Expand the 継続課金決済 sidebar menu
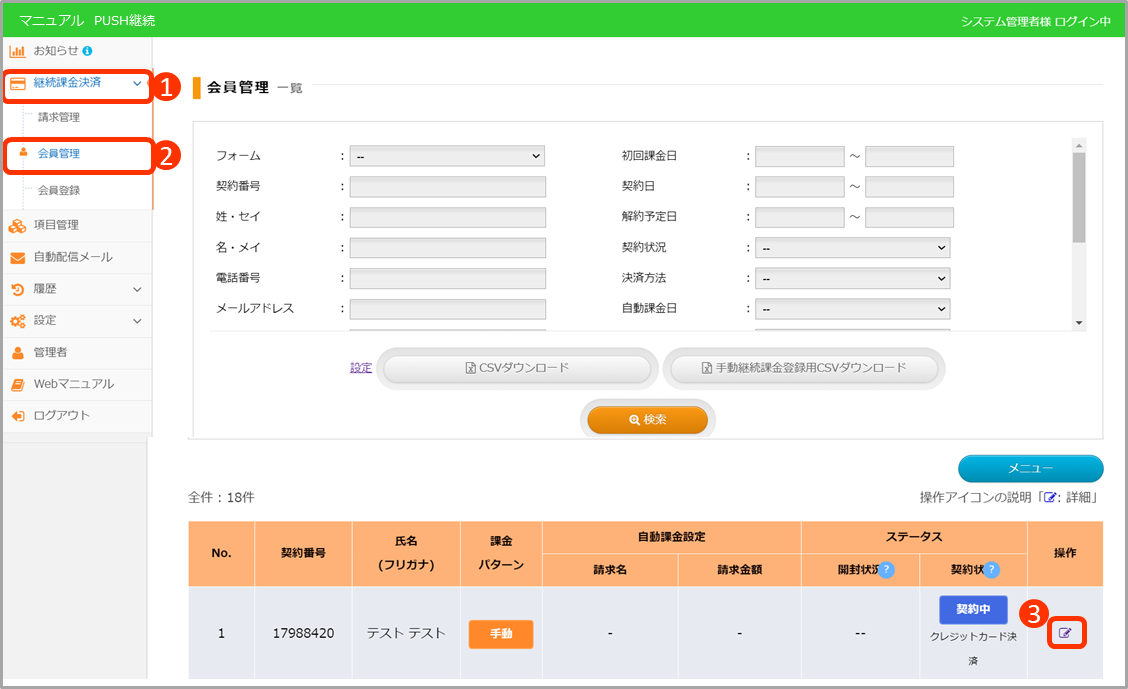The image size is (1128, 689). pos(76,83)
